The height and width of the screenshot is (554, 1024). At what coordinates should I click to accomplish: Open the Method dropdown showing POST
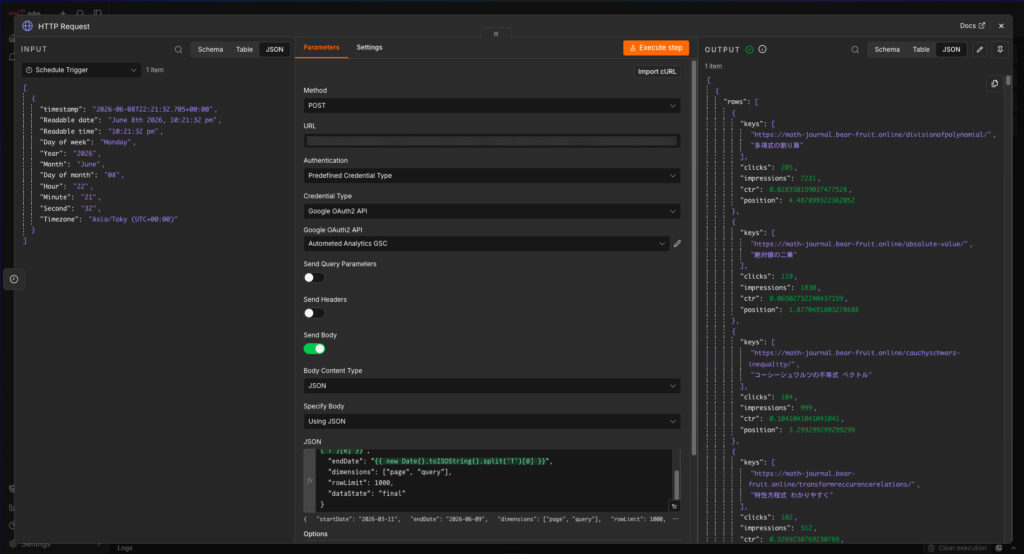[492, 106]
